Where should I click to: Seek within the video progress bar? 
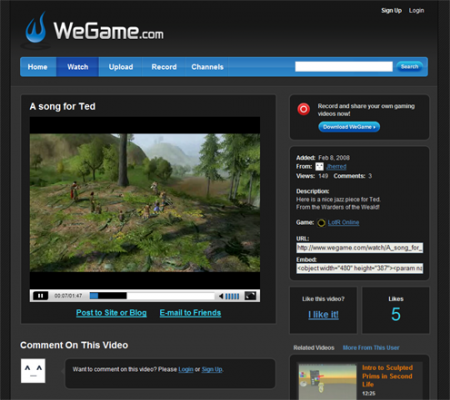152,296
